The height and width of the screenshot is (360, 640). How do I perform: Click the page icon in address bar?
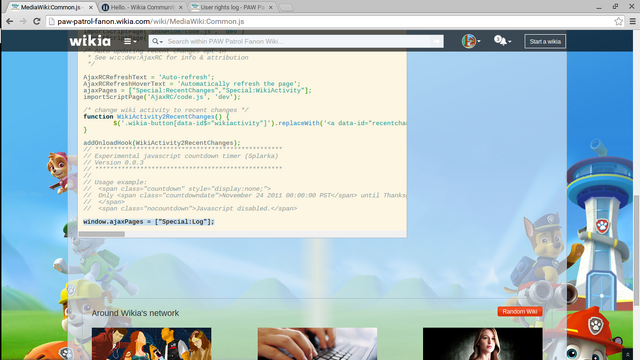pos(51,21)
